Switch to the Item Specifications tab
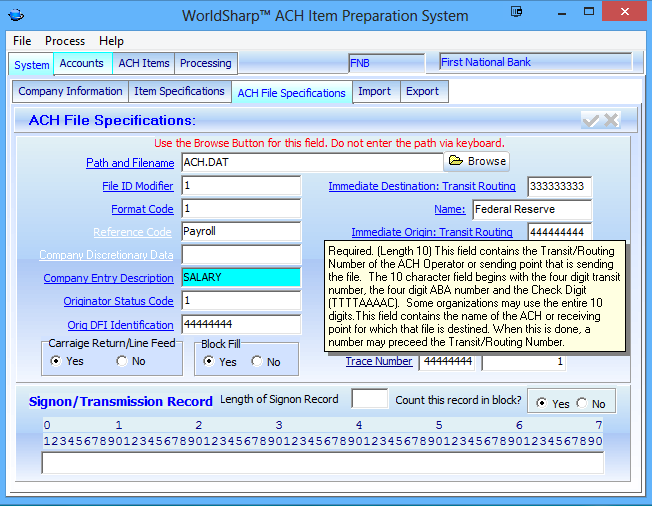The height and width of the screenshot is (506, 652). (x=179, y=91)
